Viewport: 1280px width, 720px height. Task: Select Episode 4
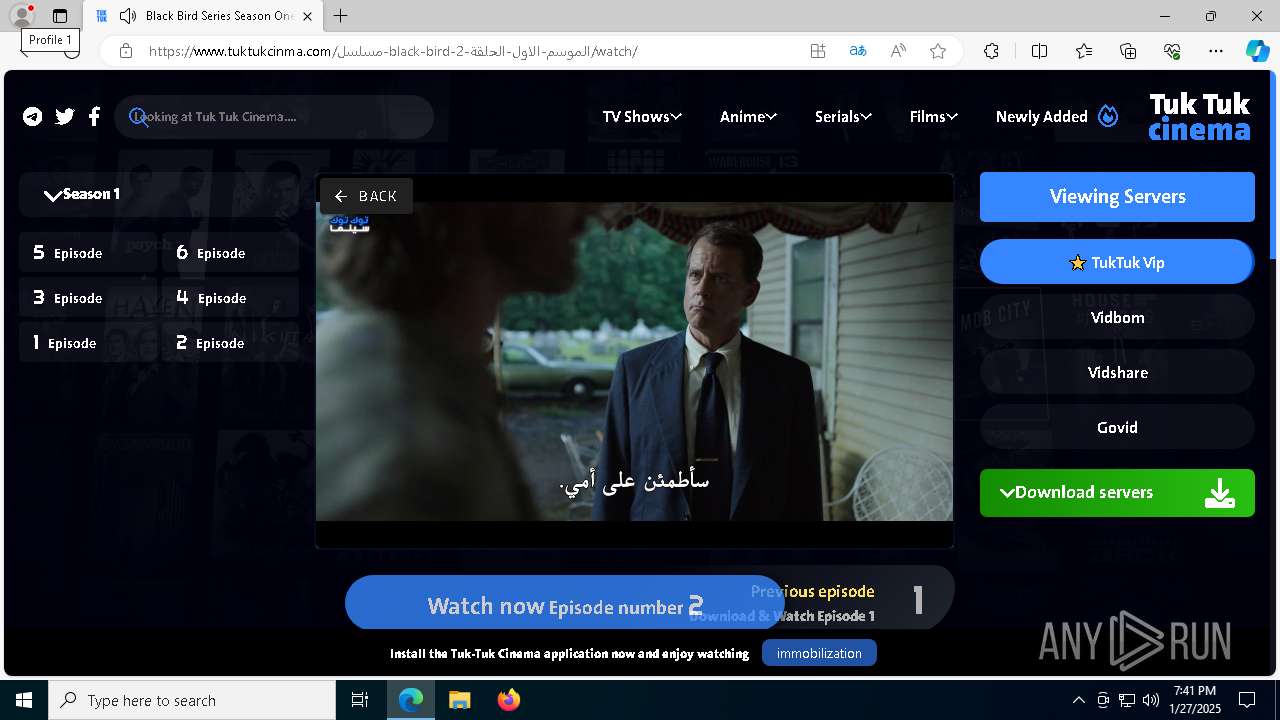click(x=231, y=298)
